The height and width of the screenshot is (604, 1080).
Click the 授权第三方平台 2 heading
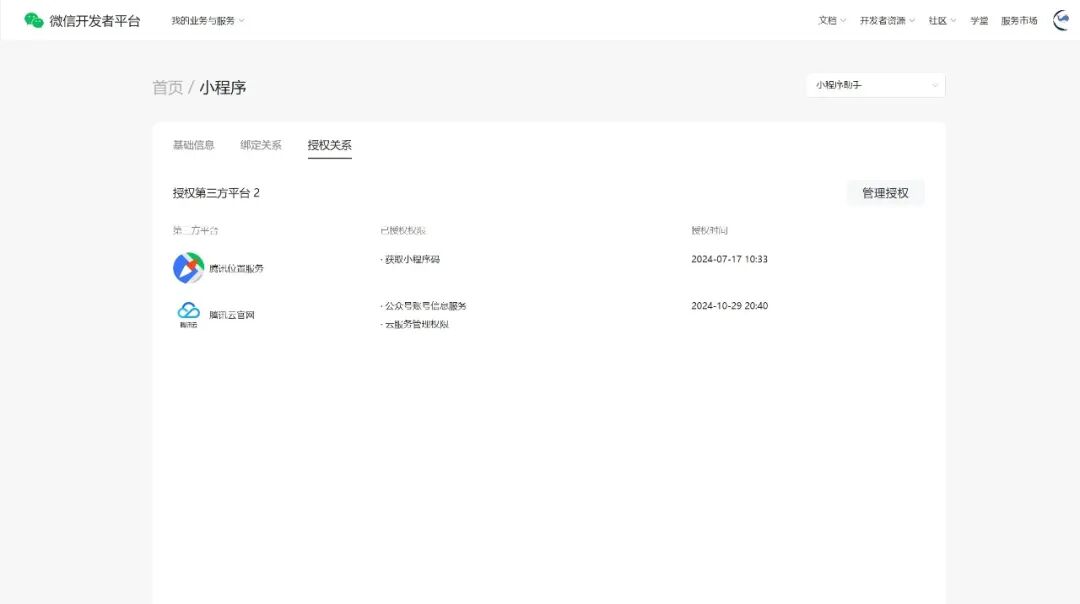[x=216, y=193]
